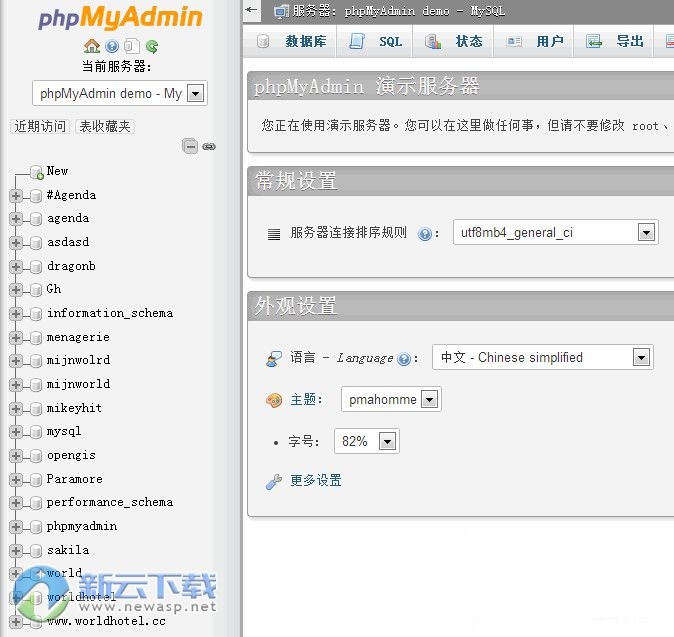The image size is (674, 637).
Task: Click the sakila database cylinder icon
Action: click(x=37, y=550)
